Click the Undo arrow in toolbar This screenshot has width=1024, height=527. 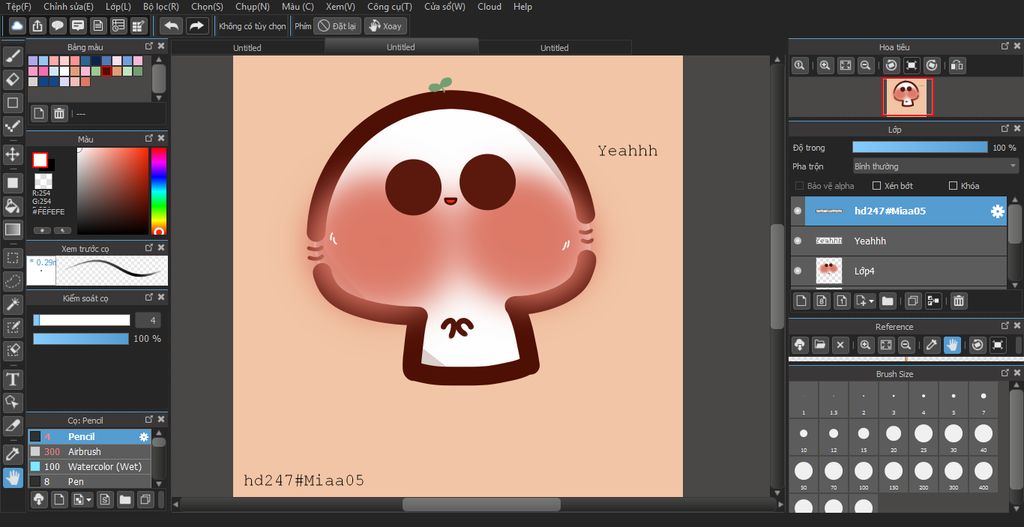pos(171,25)
